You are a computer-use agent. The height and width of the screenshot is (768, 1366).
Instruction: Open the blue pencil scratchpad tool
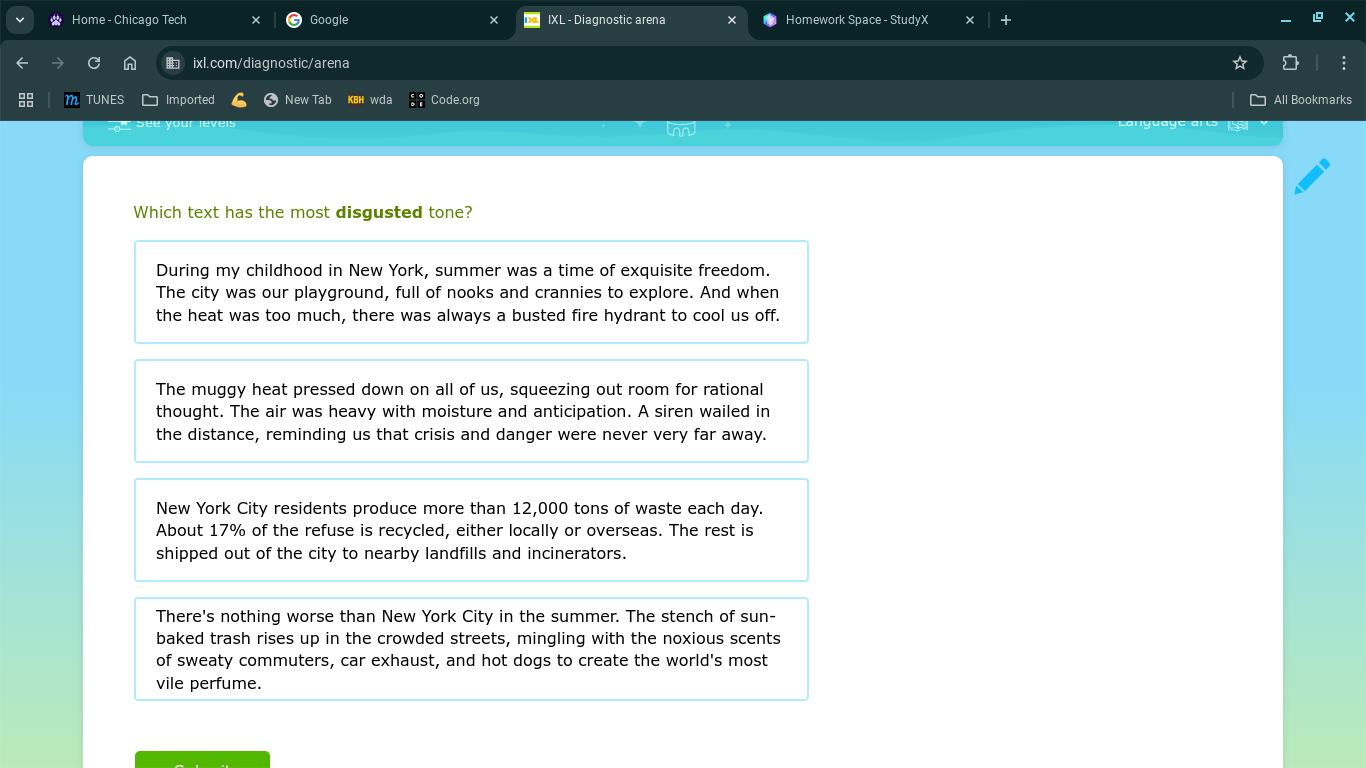pyautogui.click(x=1312, y=176)
